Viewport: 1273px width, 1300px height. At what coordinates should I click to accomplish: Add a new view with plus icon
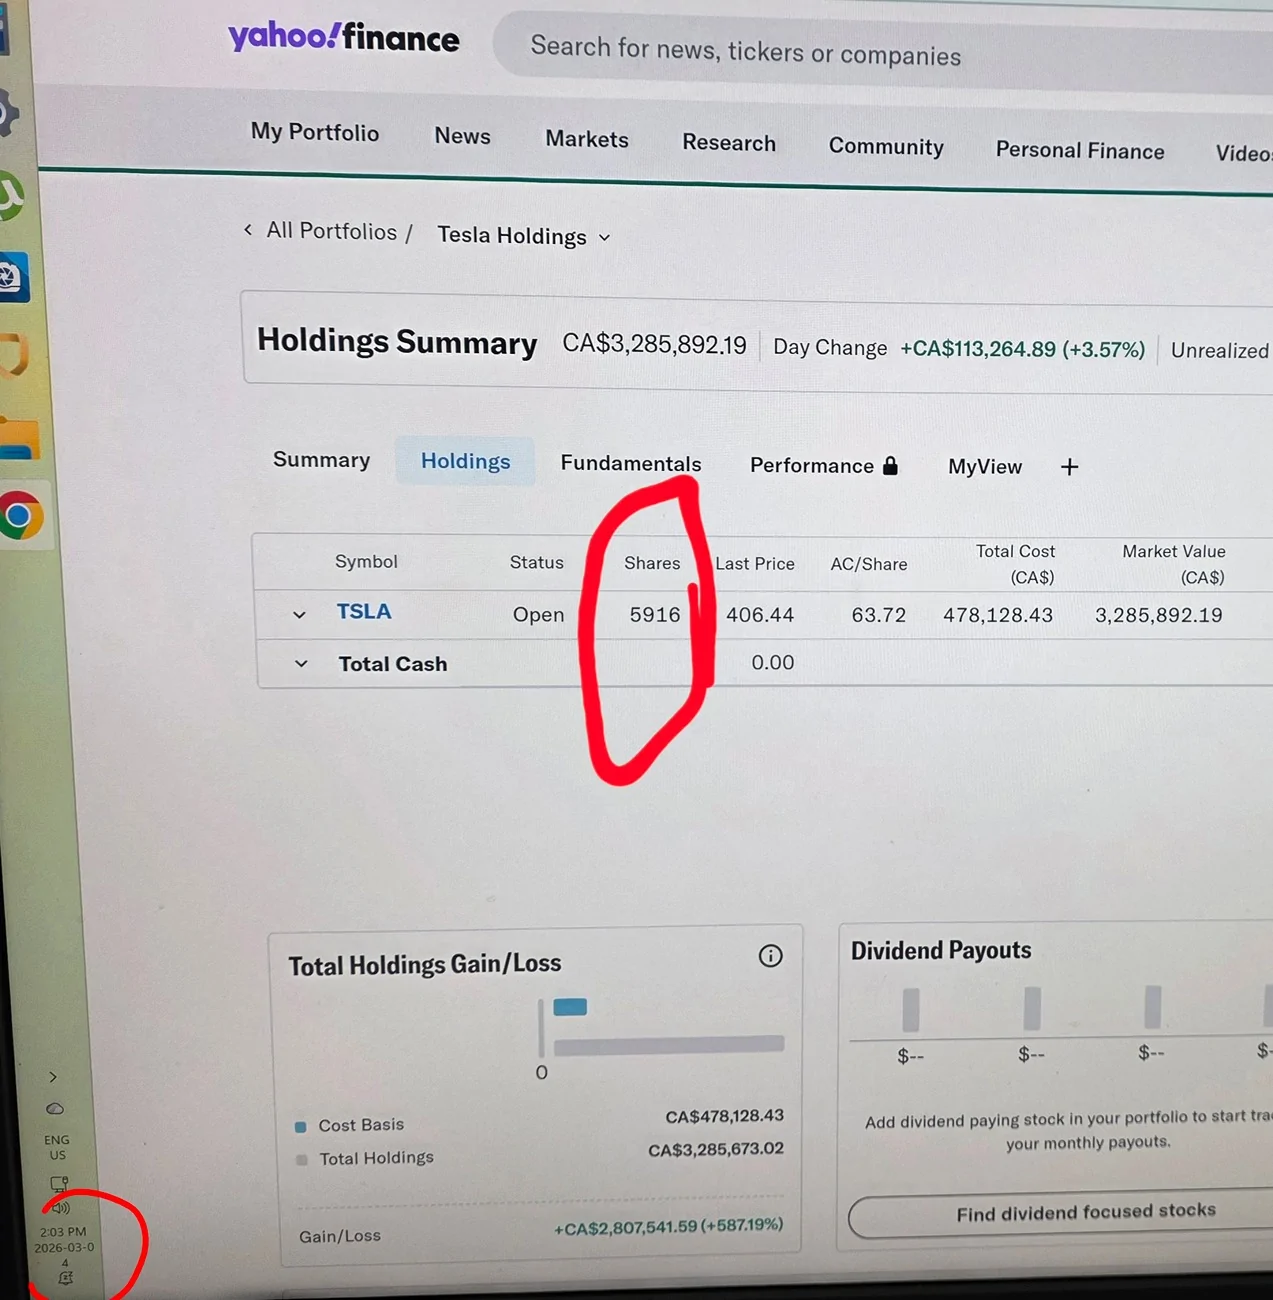1069,467
